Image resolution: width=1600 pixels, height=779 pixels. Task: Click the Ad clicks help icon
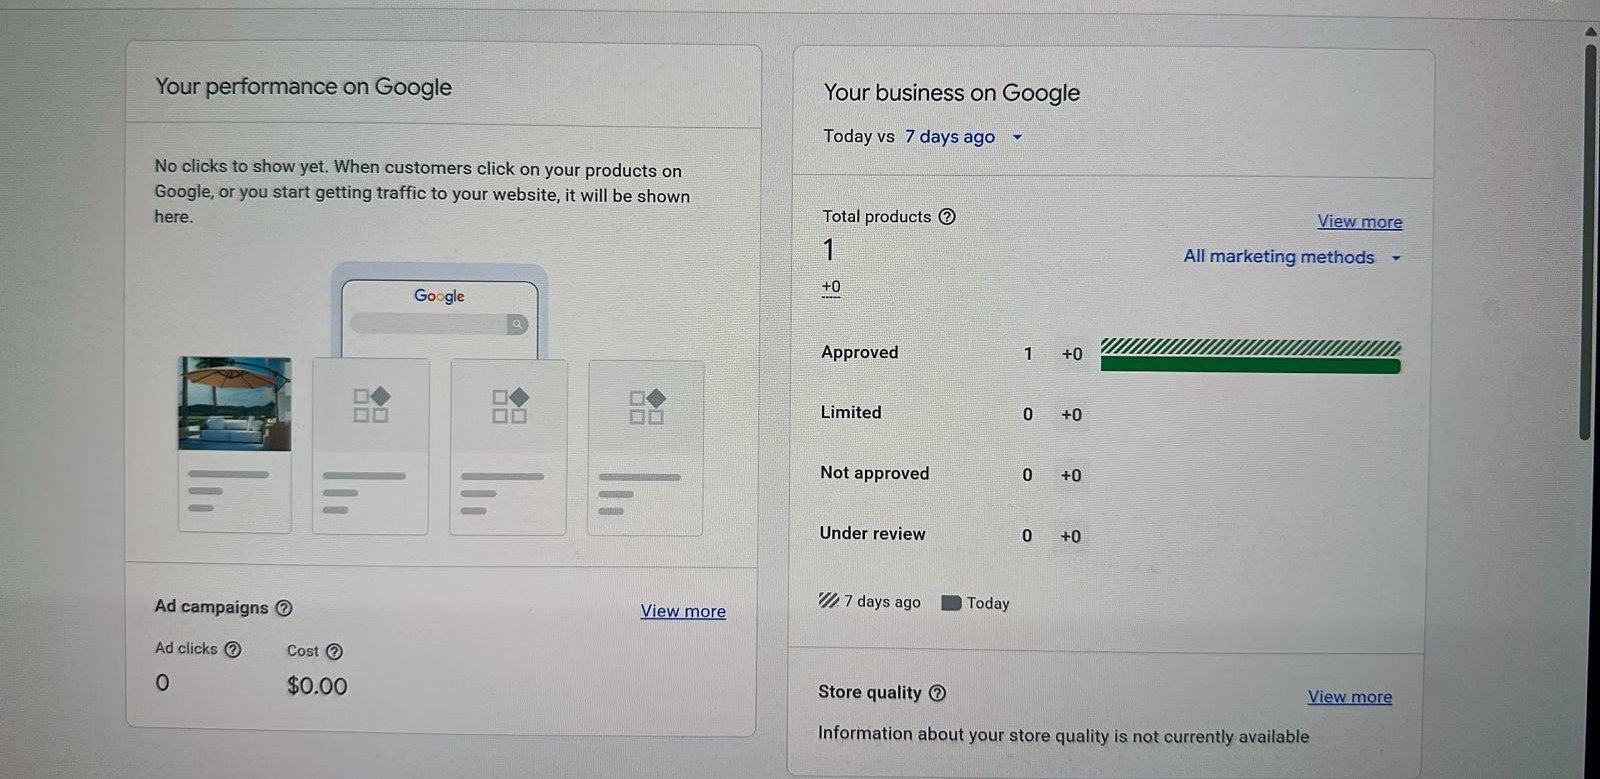coord(233,649)
